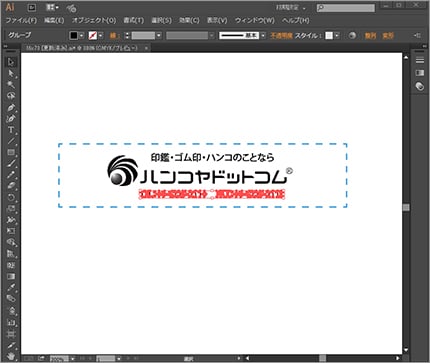Open the bottom icon in the right panel dock
This screenshot has height=363, width=430.
point(420,86)
